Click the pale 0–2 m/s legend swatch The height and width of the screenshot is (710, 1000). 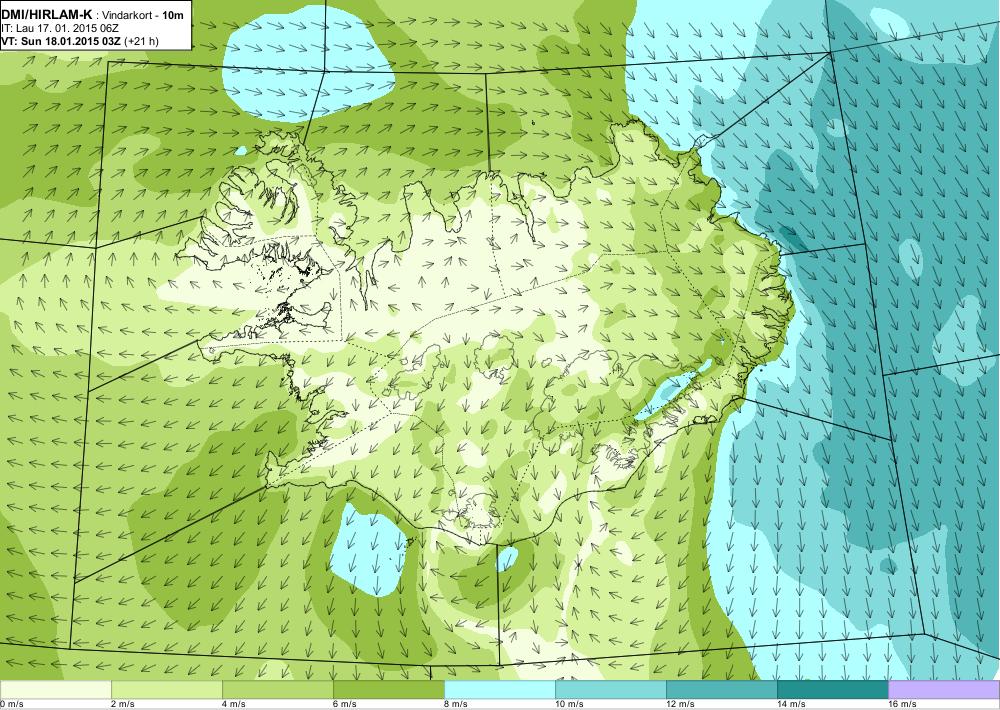coord(55,689)
